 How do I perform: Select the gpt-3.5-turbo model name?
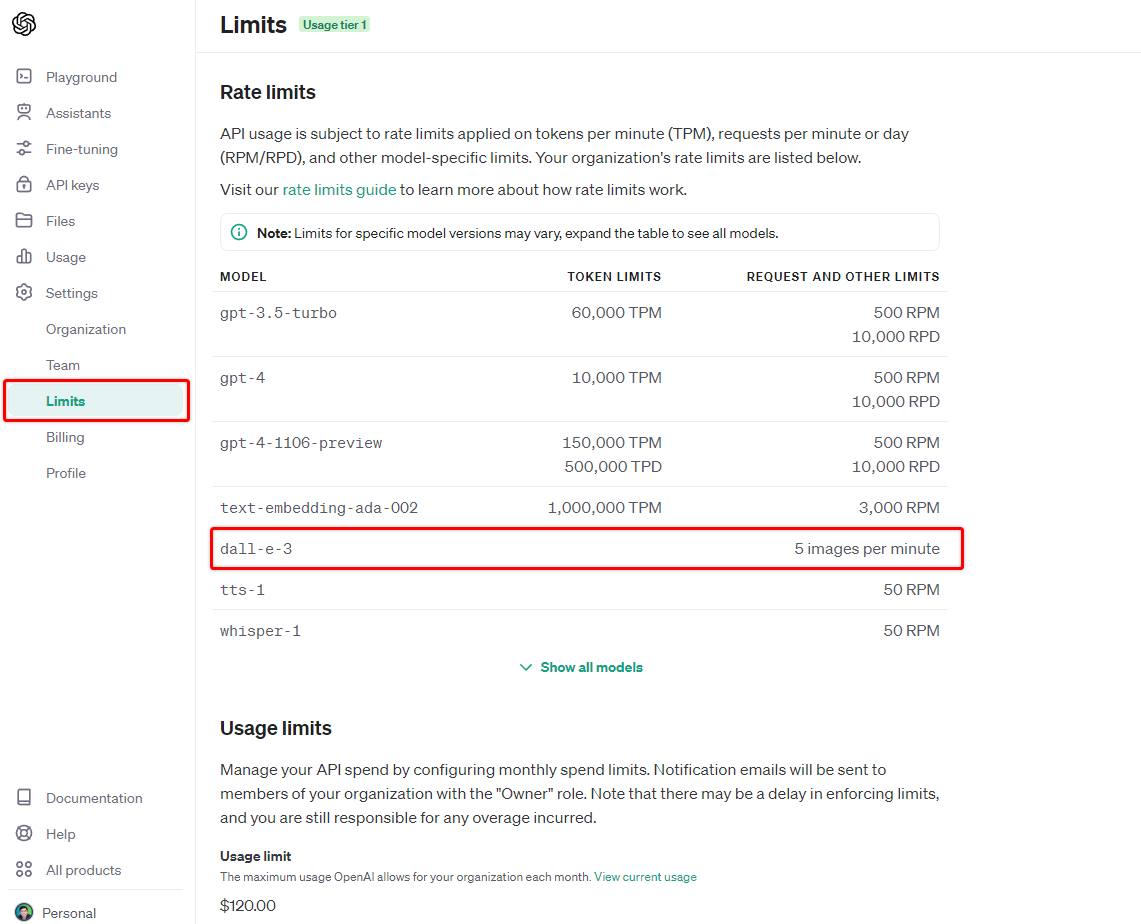(x=278, y=313)
